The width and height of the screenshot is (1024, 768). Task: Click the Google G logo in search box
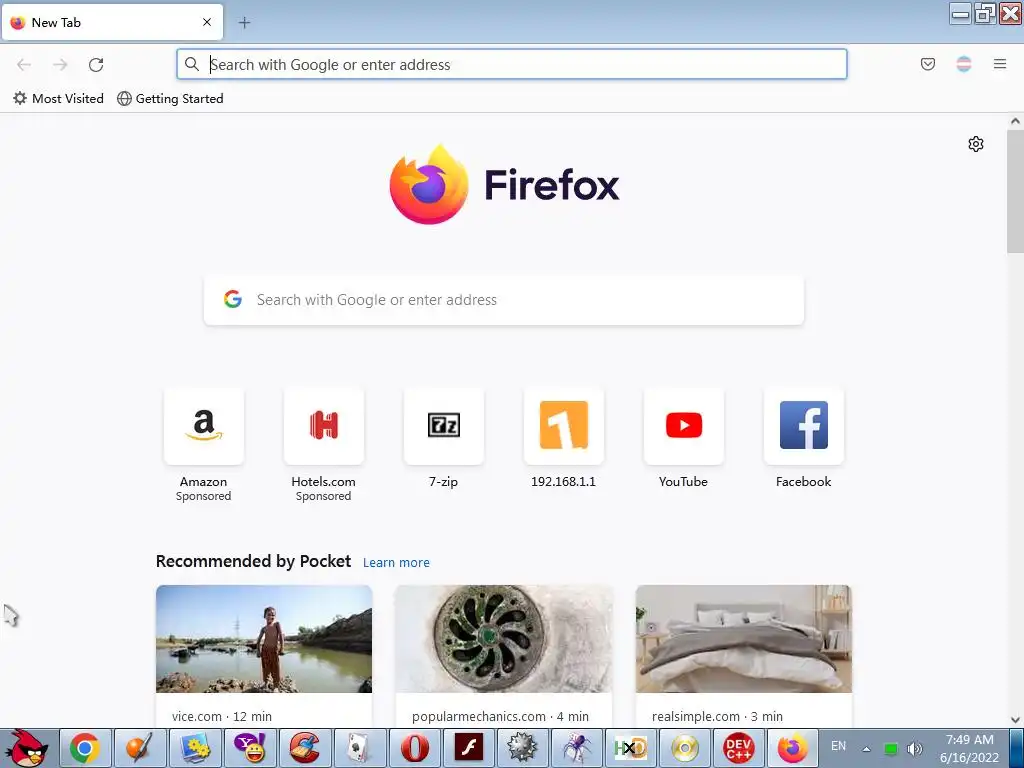[232, 299]
